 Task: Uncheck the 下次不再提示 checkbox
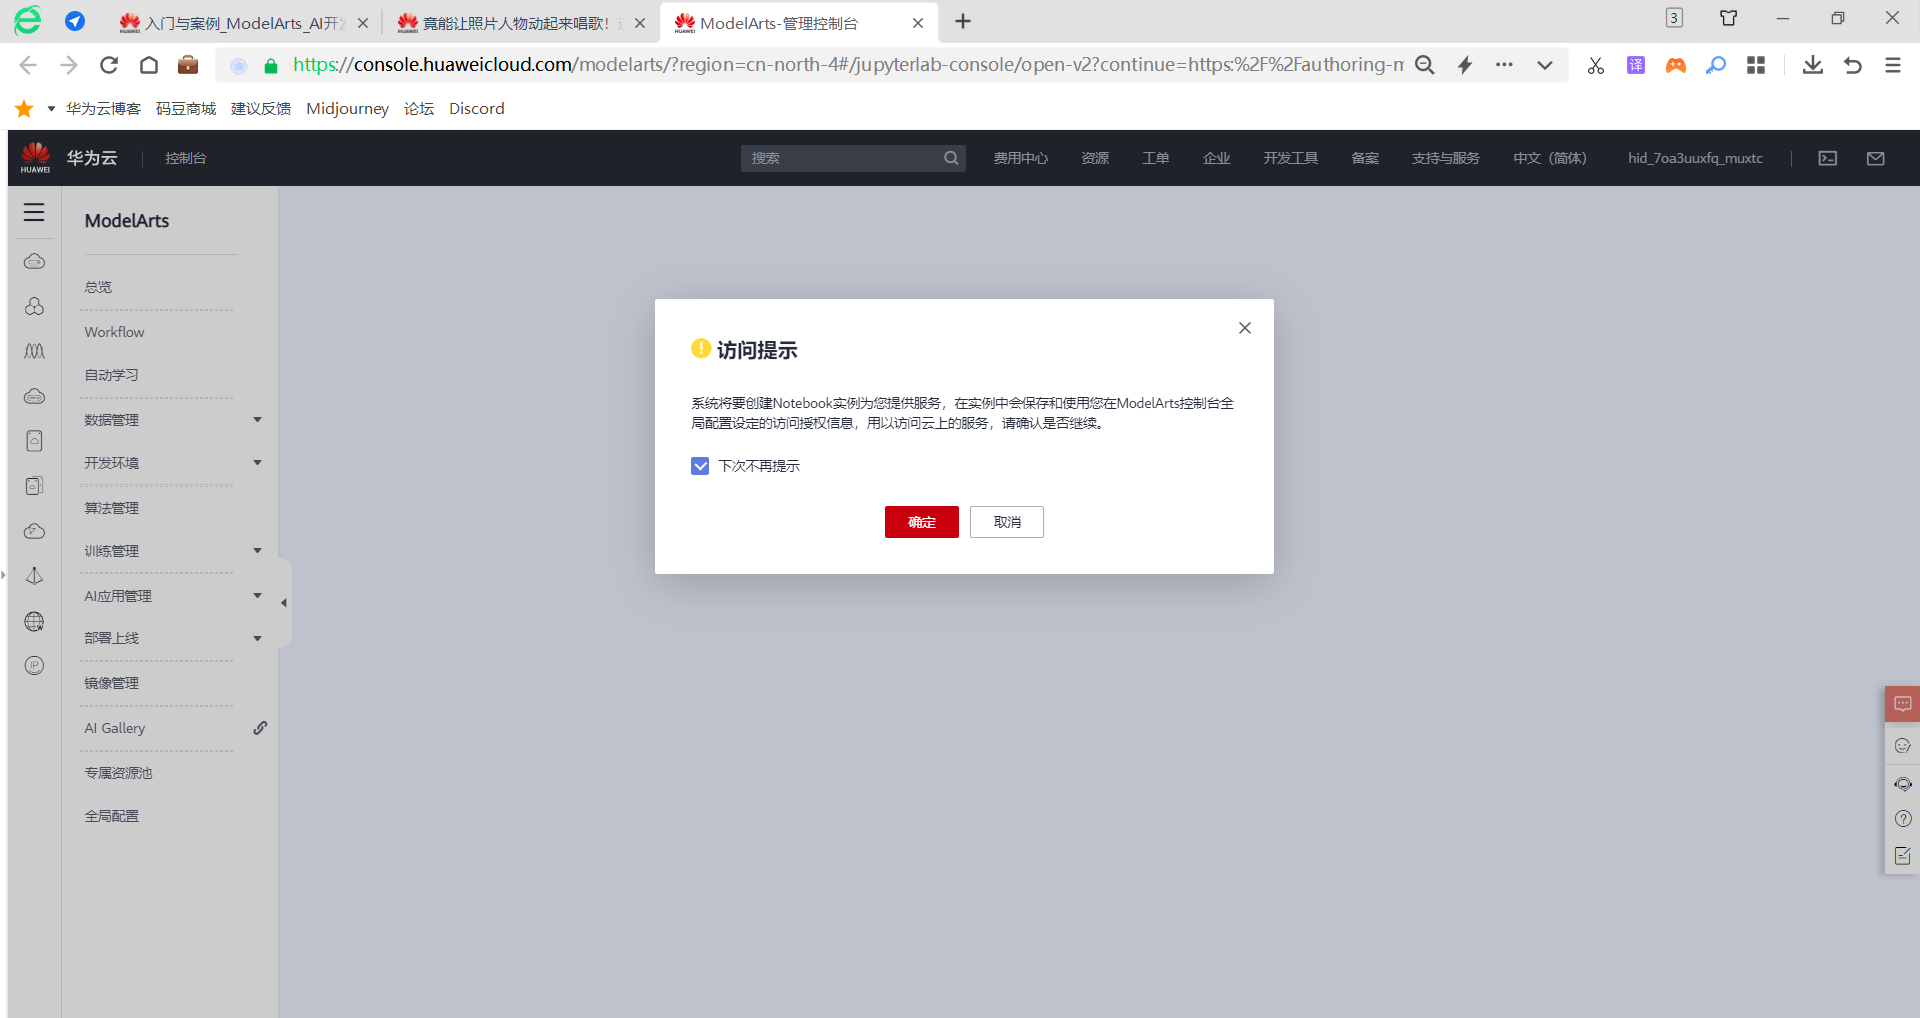click(x=700, y=466)
